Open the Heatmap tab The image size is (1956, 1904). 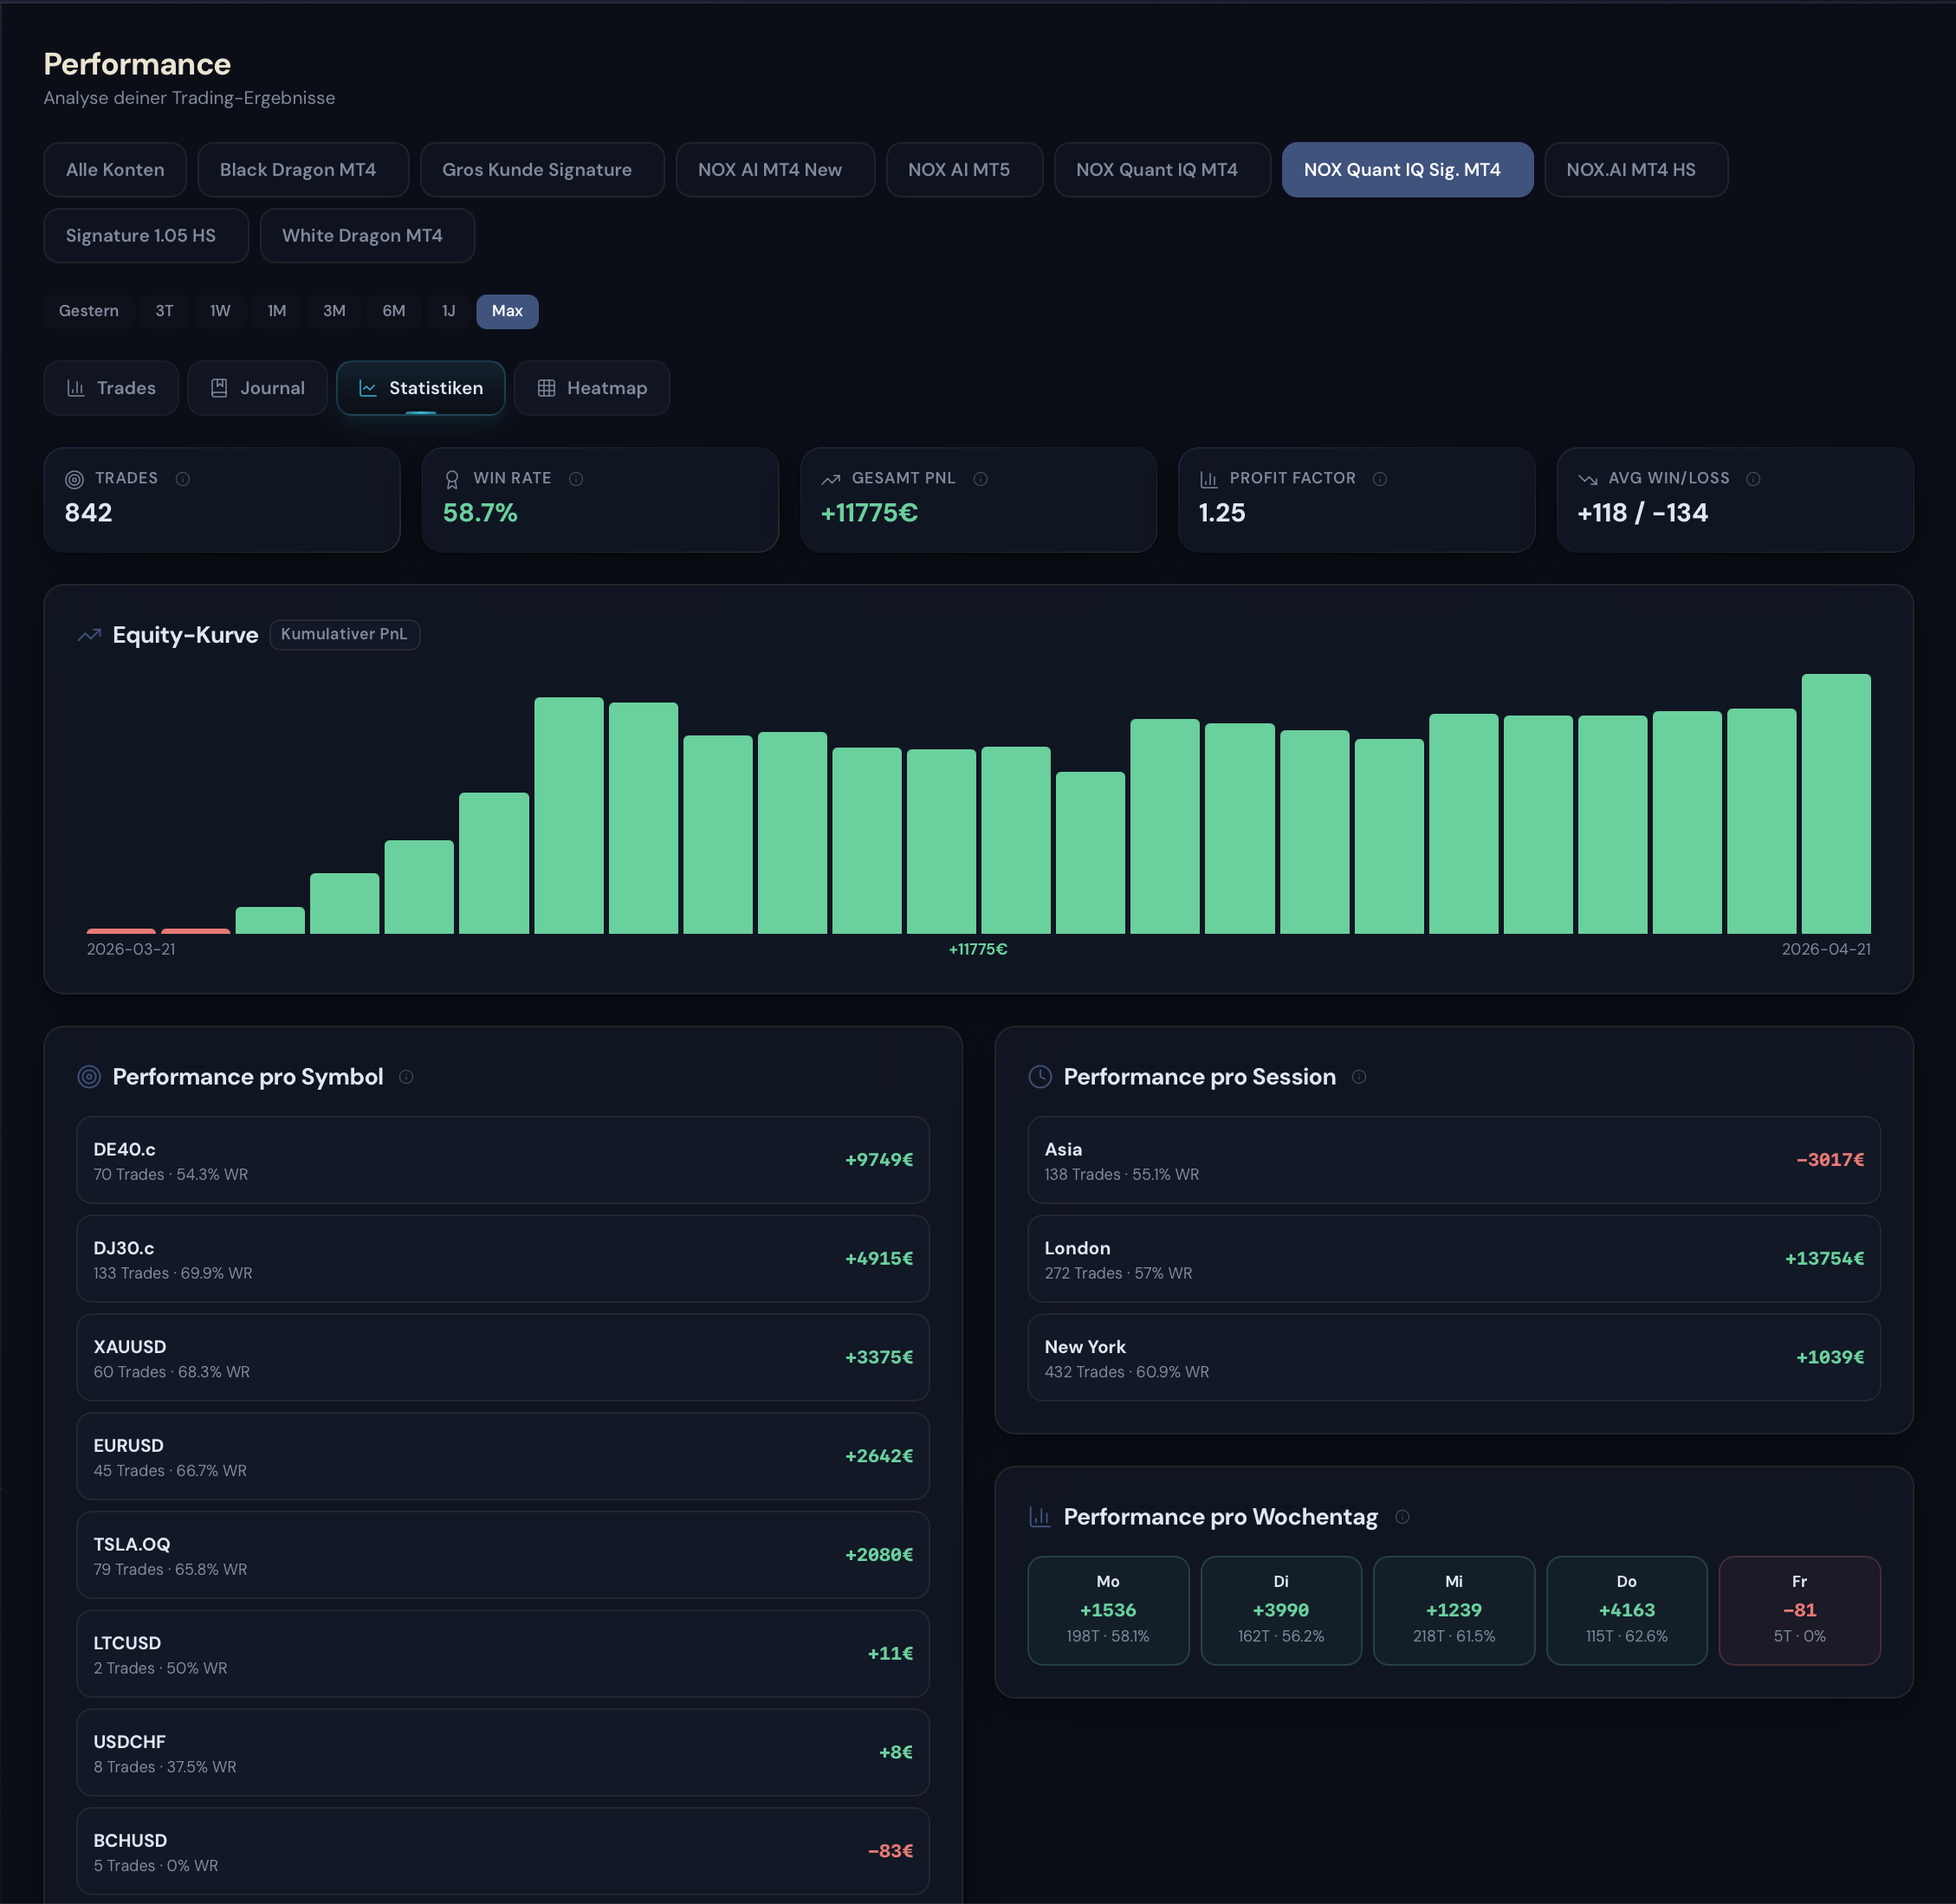(592, 388)
